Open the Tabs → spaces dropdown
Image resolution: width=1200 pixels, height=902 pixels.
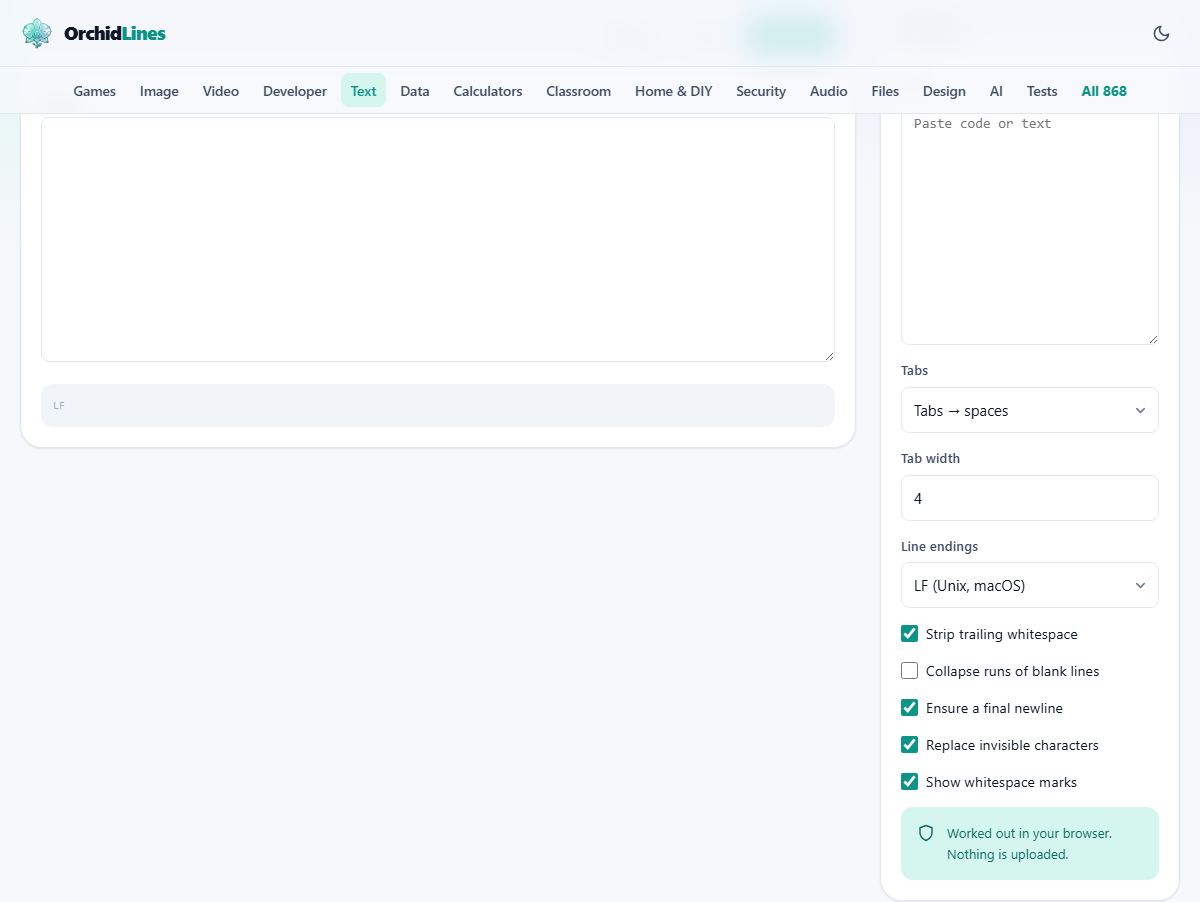[x=1030, y=410]
